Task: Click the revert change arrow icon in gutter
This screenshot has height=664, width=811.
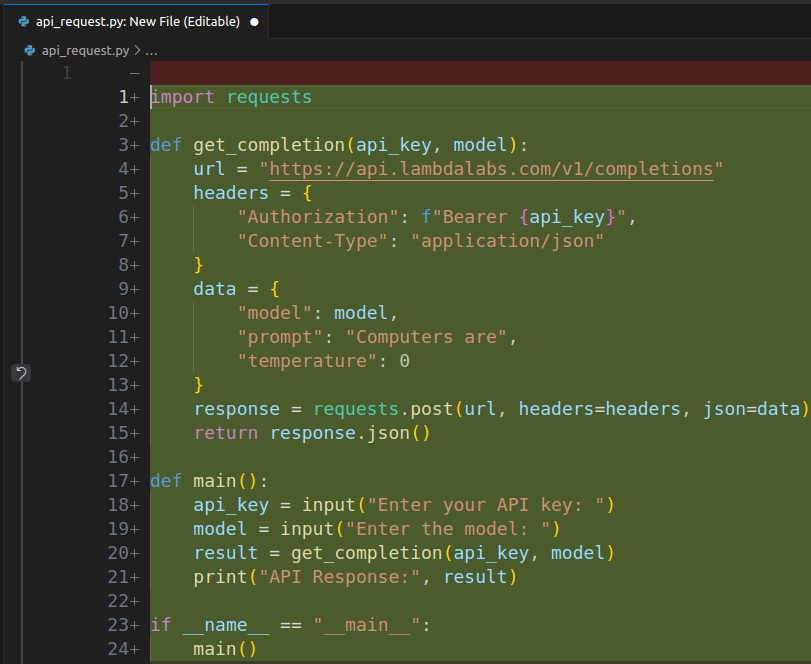Action: click(x=21, y=373)
